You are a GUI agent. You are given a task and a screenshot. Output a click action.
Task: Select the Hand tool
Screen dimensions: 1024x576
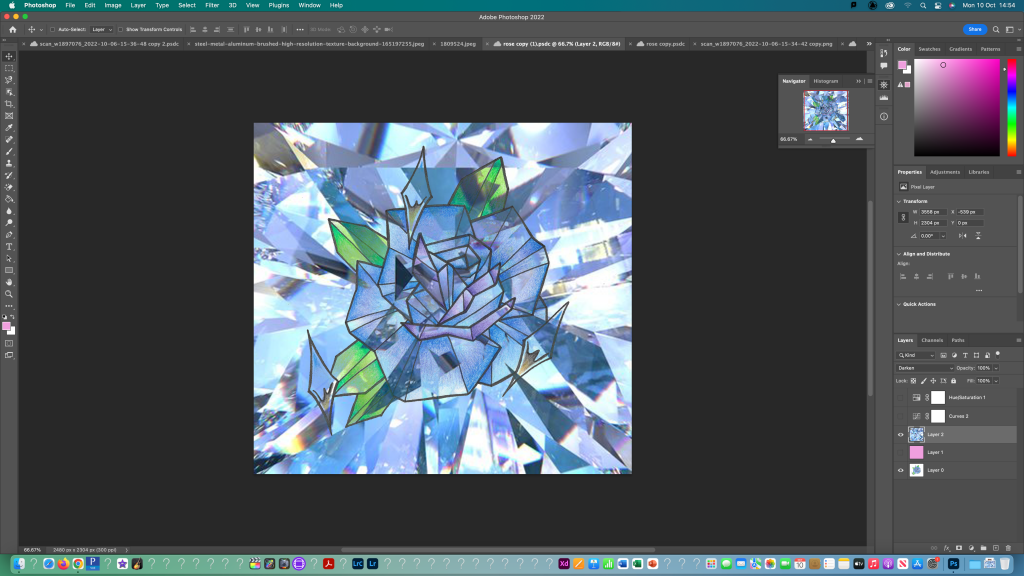pos(9,282)
